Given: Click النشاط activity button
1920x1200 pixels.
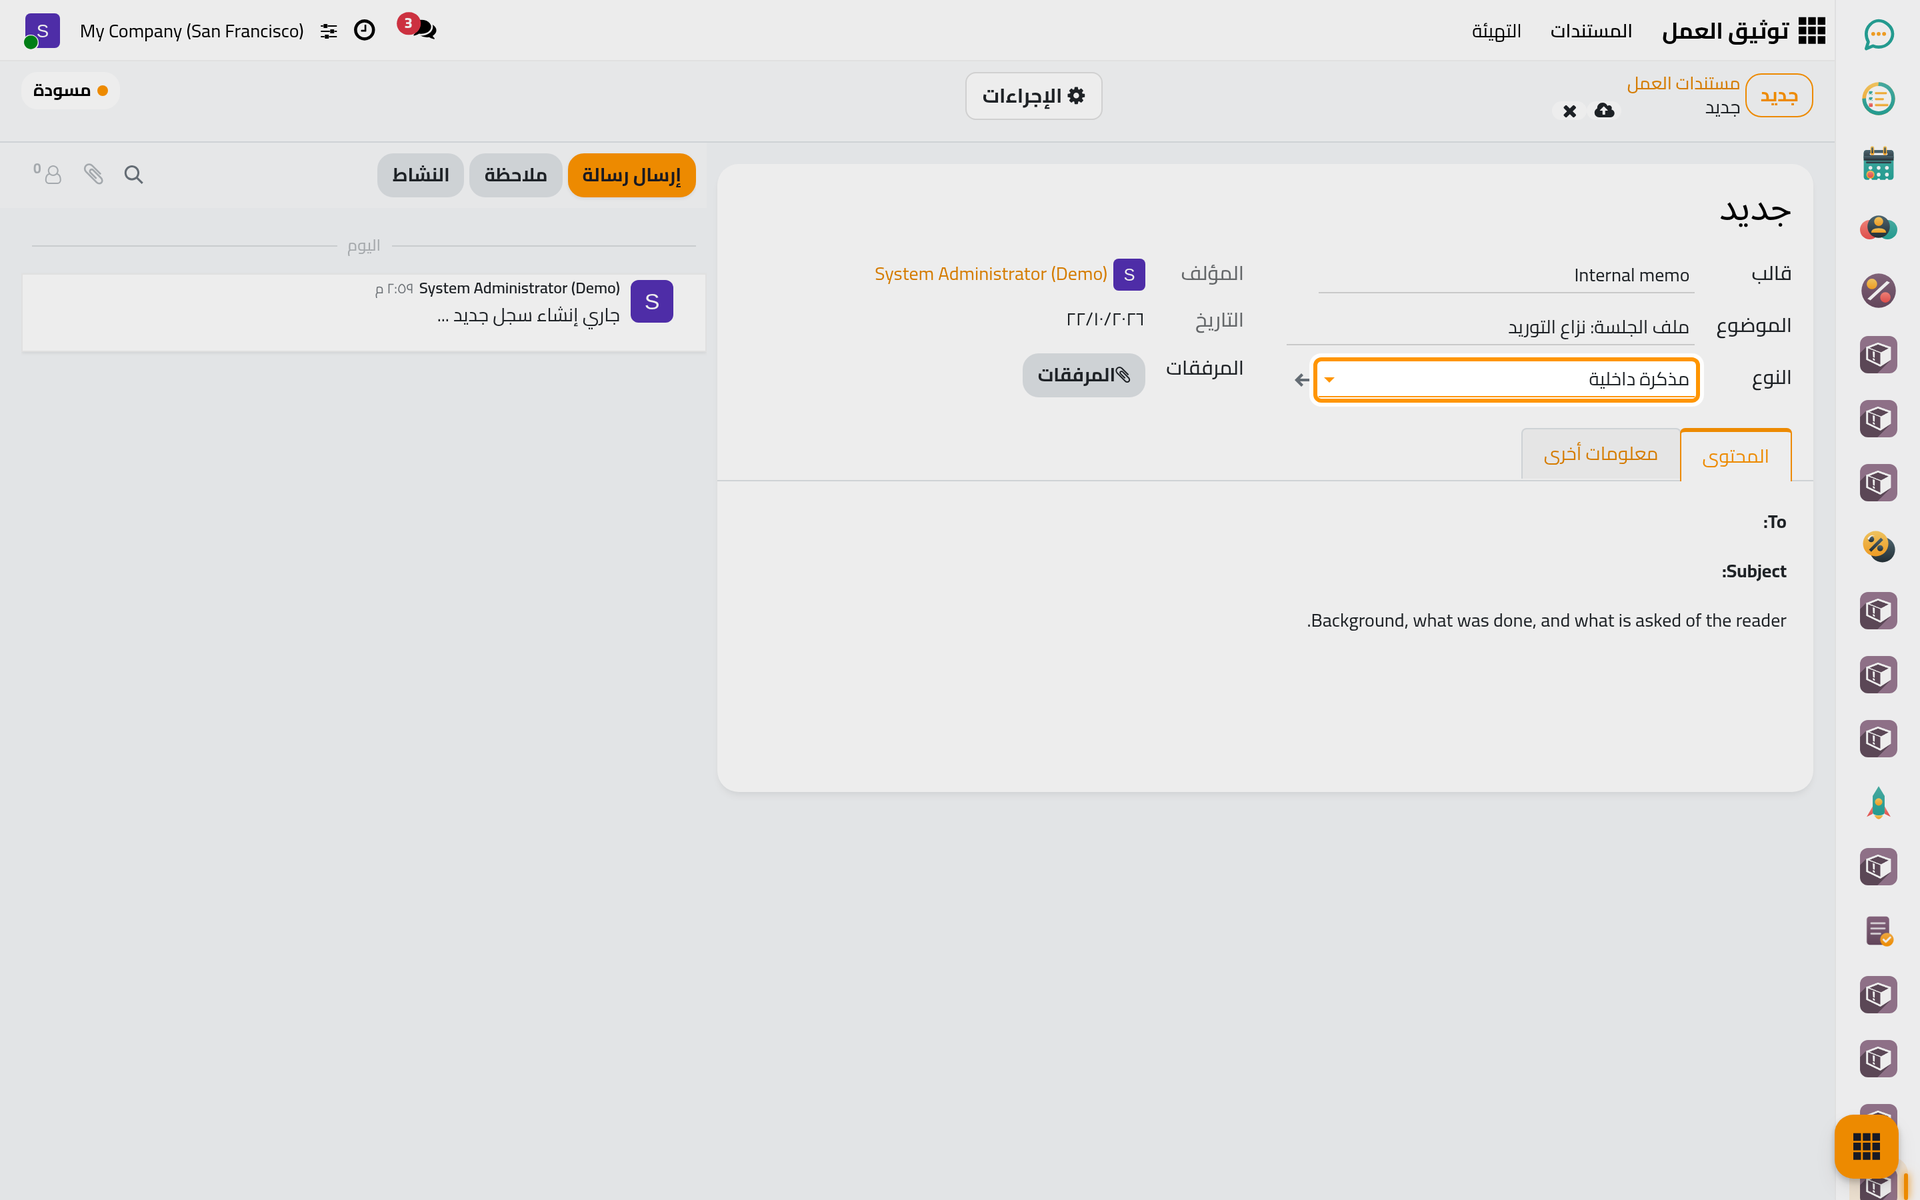Looking at the screenshot, I should pos(420,175).
